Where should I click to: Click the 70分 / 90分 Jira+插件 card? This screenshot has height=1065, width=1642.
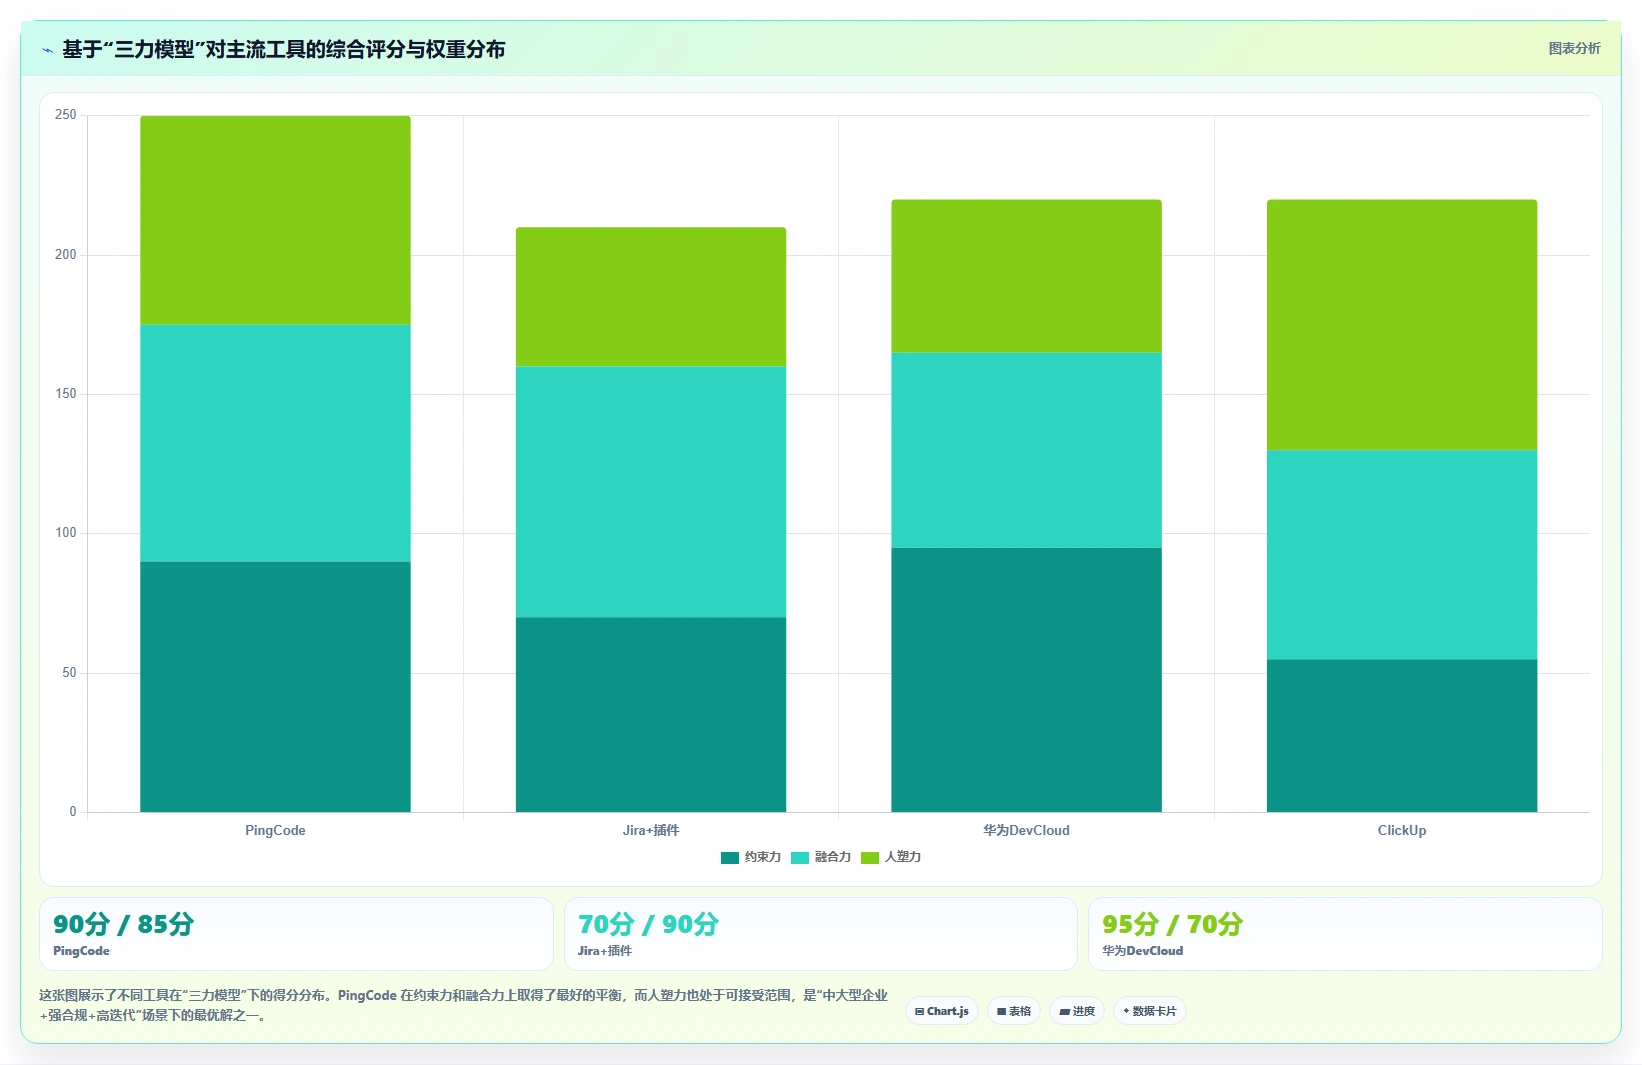point(821,934)
